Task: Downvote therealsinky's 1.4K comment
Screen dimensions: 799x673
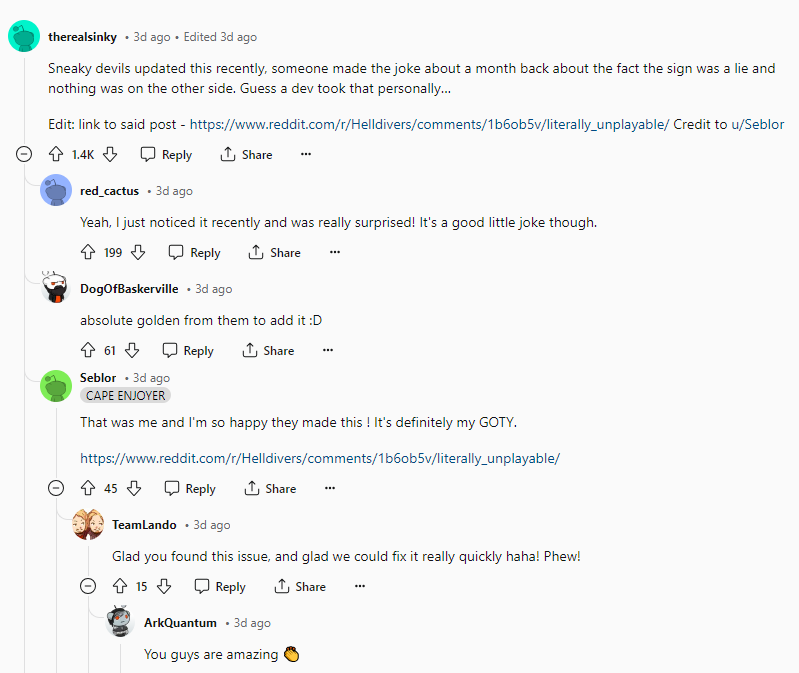Action: (111, 154)
